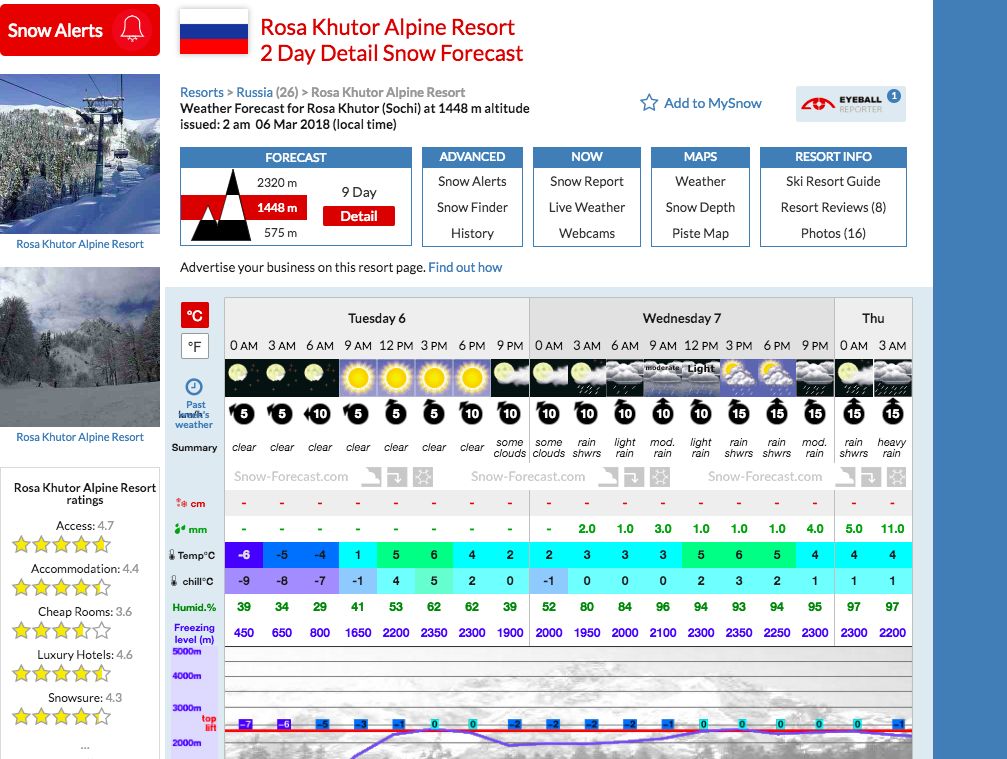Click the Tuesday 6 AM wind icon showing 10
This screenshot has height=759, width=1007.
tap(319, 413)
